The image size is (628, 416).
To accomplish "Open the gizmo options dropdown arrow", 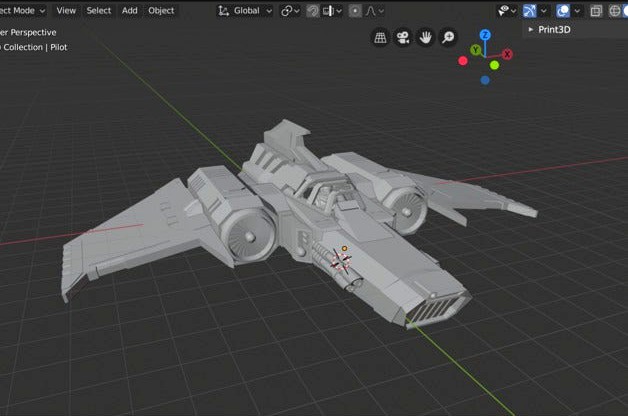I will click(x=543, y=11).
